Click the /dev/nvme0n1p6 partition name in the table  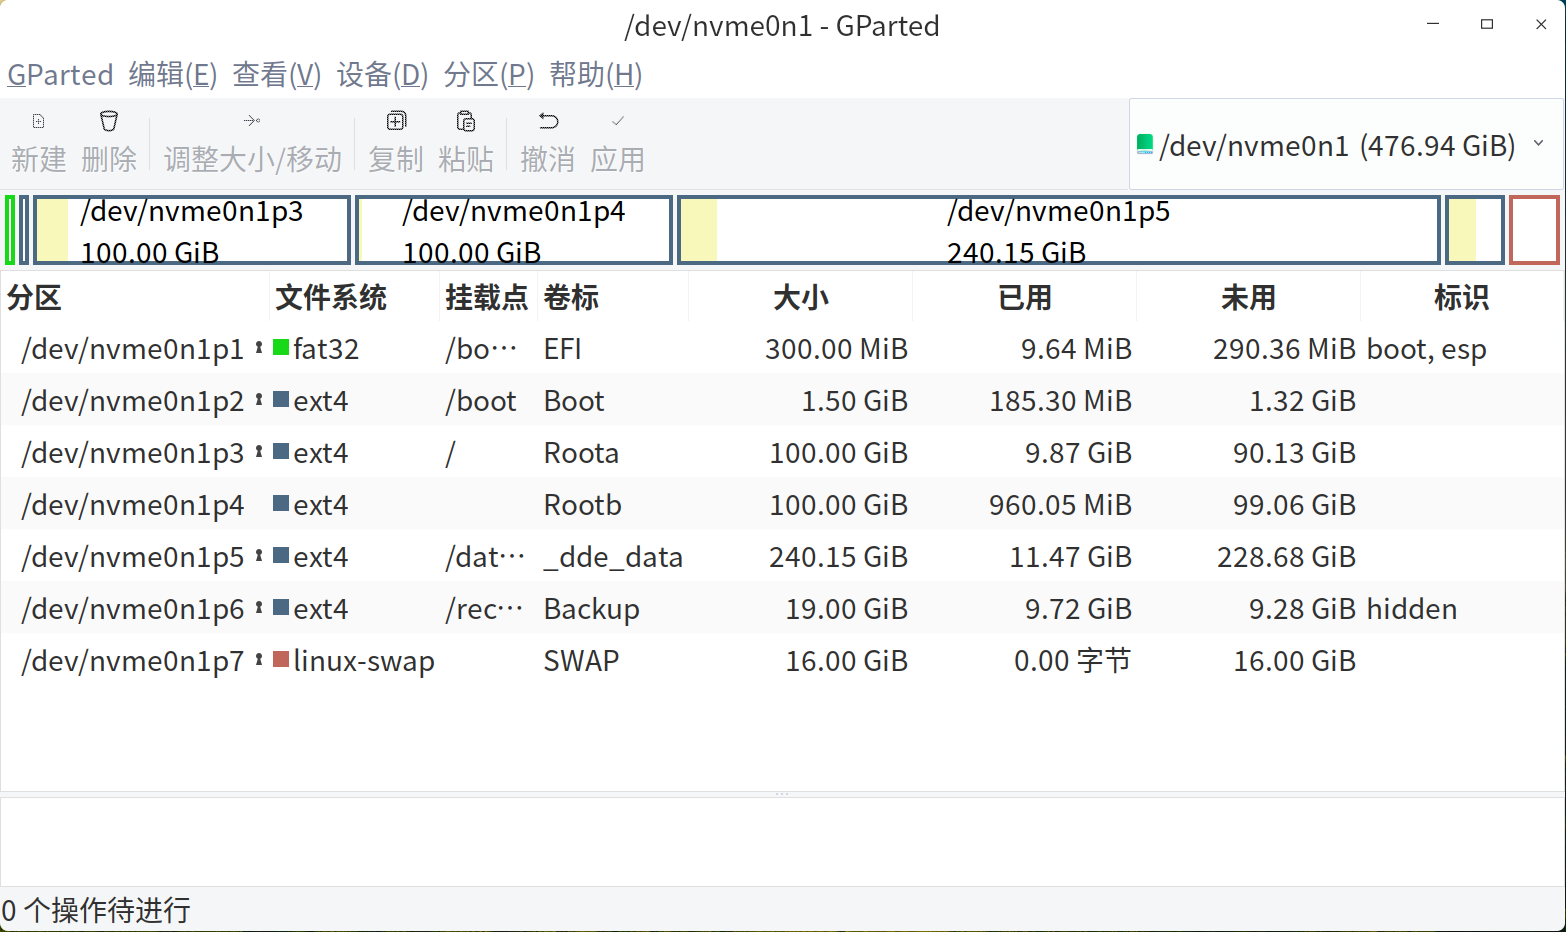click(x=132, y=609)
